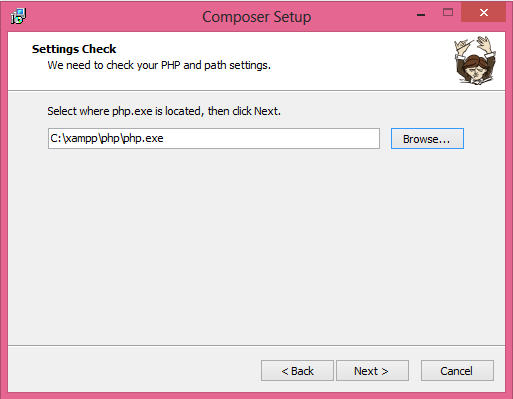Image resolution: width=513 pixels, height=399 pixels.
Task: Click the Composer conductor logo
Action: [475, 60]
